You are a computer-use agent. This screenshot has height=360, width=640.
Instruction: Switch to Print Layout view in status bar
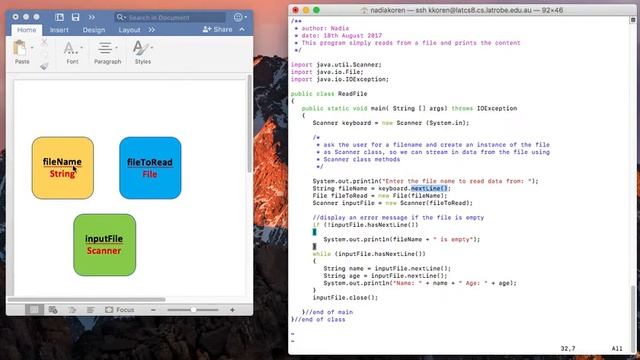(34, 310)
